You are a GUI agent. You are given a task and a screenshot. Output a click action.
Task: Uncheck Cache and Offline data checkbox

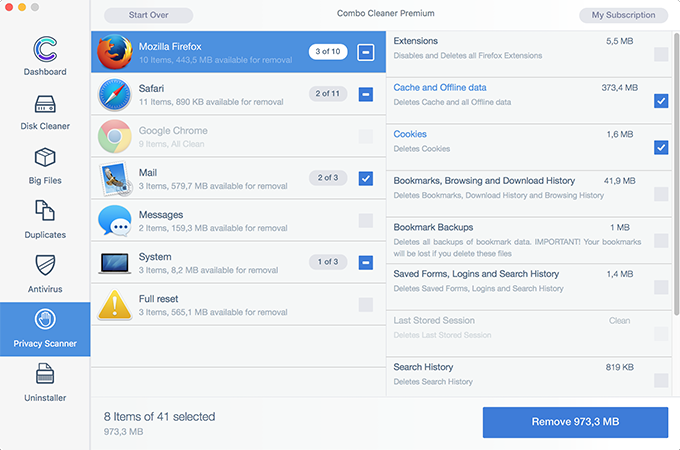pos(661,101)
